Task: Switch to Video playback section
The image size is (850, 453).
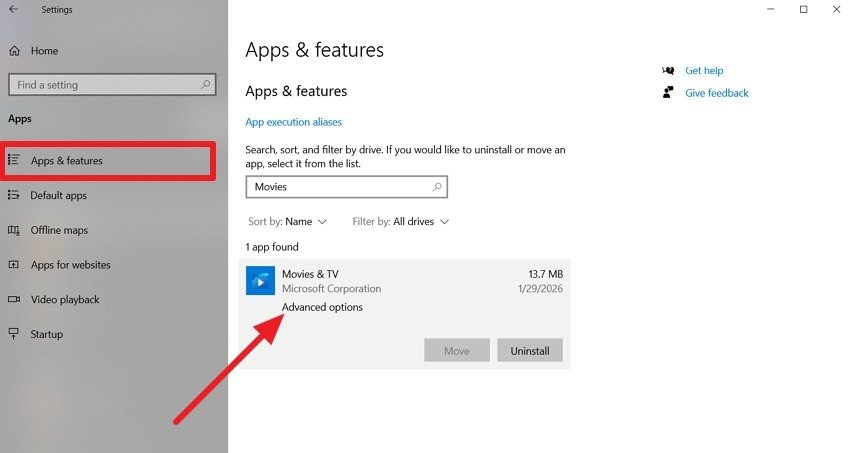Action: coord(65,300)
